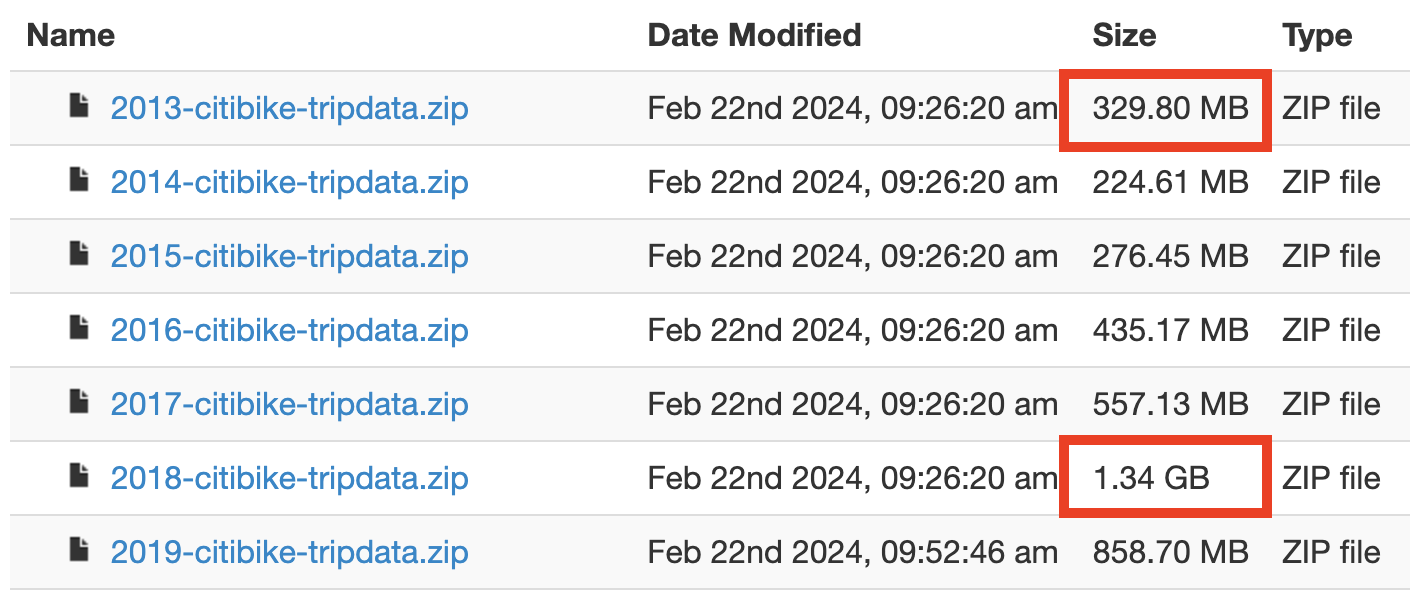1410x600 pixels.
Task: Open the 2017-citibike-tripdata.zip file link
Action: pyautogui.click(x=289, y=404)
